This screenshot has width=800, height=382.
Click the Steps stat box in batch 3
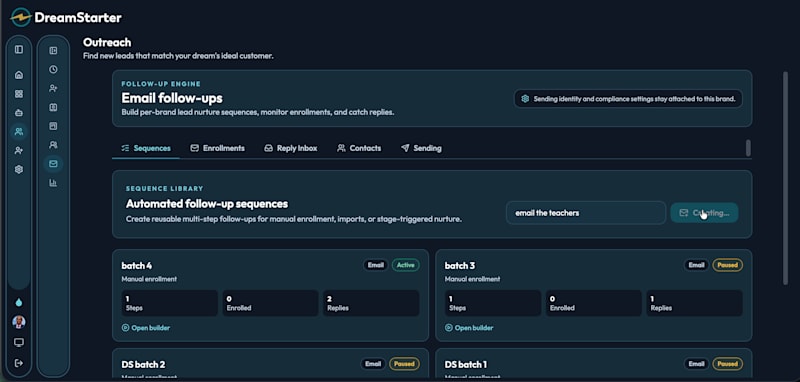493,303
